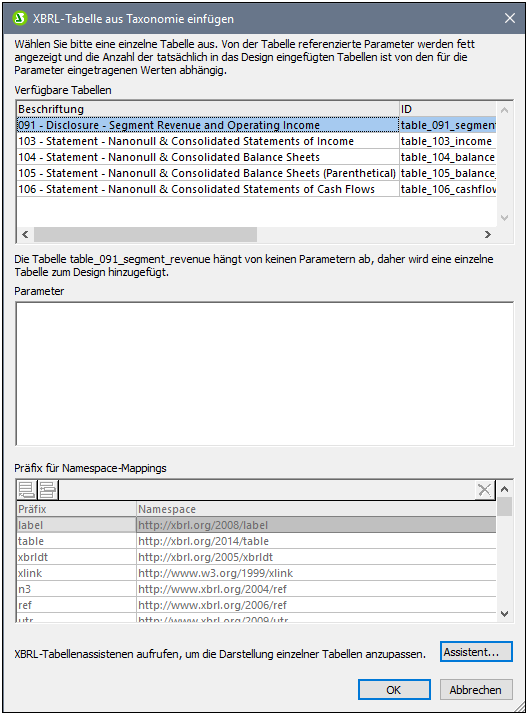
Task: Click the namespace list vertical scrollbar thumb
Action: 504,507
